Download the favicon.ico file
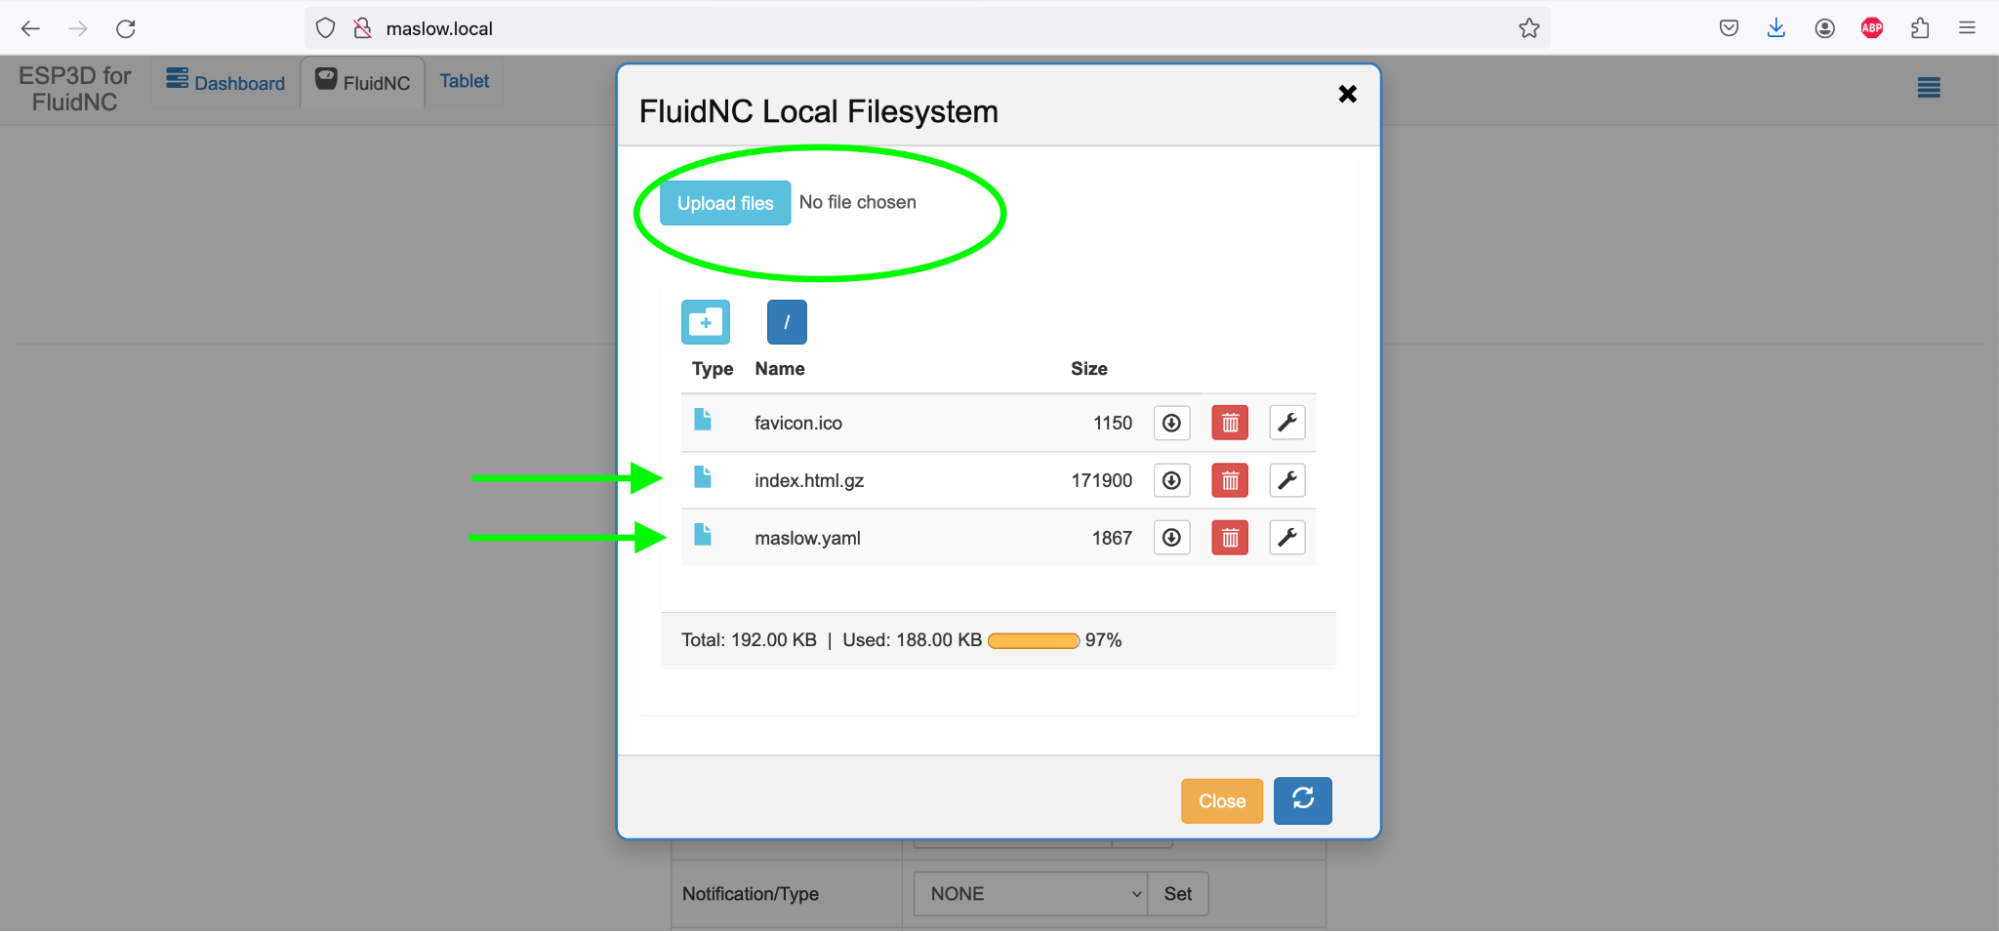The image size is (1999, 932). pyautogui.click(x=1171, y=423)
